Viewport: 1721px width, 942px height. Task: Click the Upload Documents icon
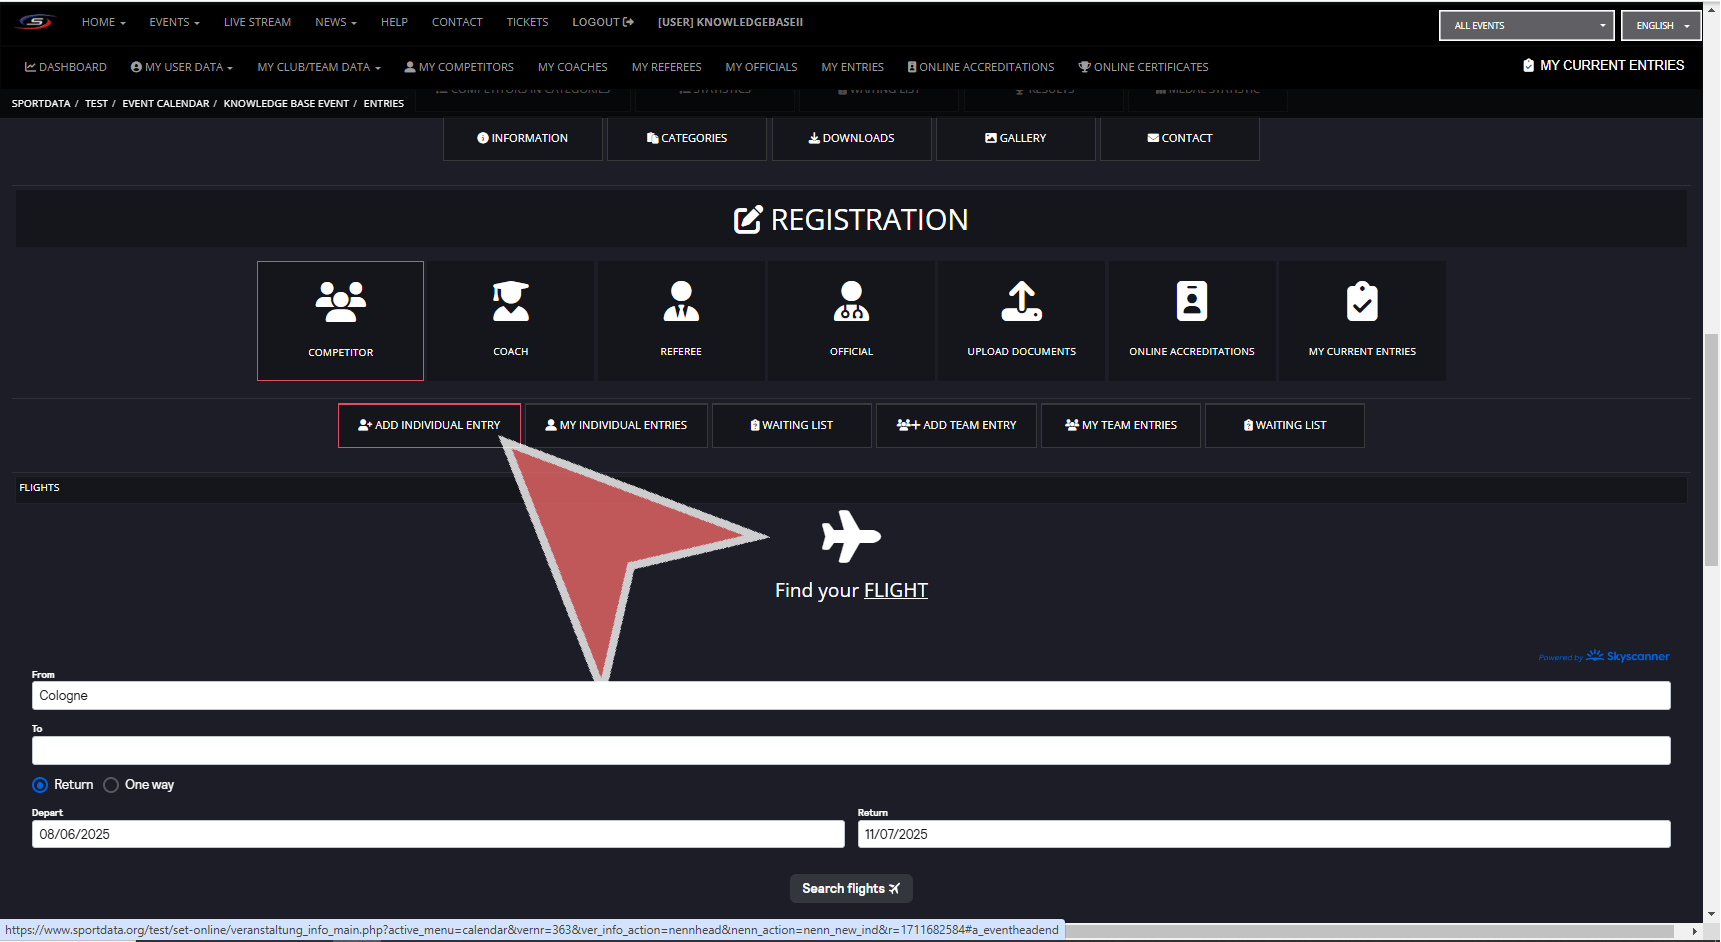click(1021, 301)
